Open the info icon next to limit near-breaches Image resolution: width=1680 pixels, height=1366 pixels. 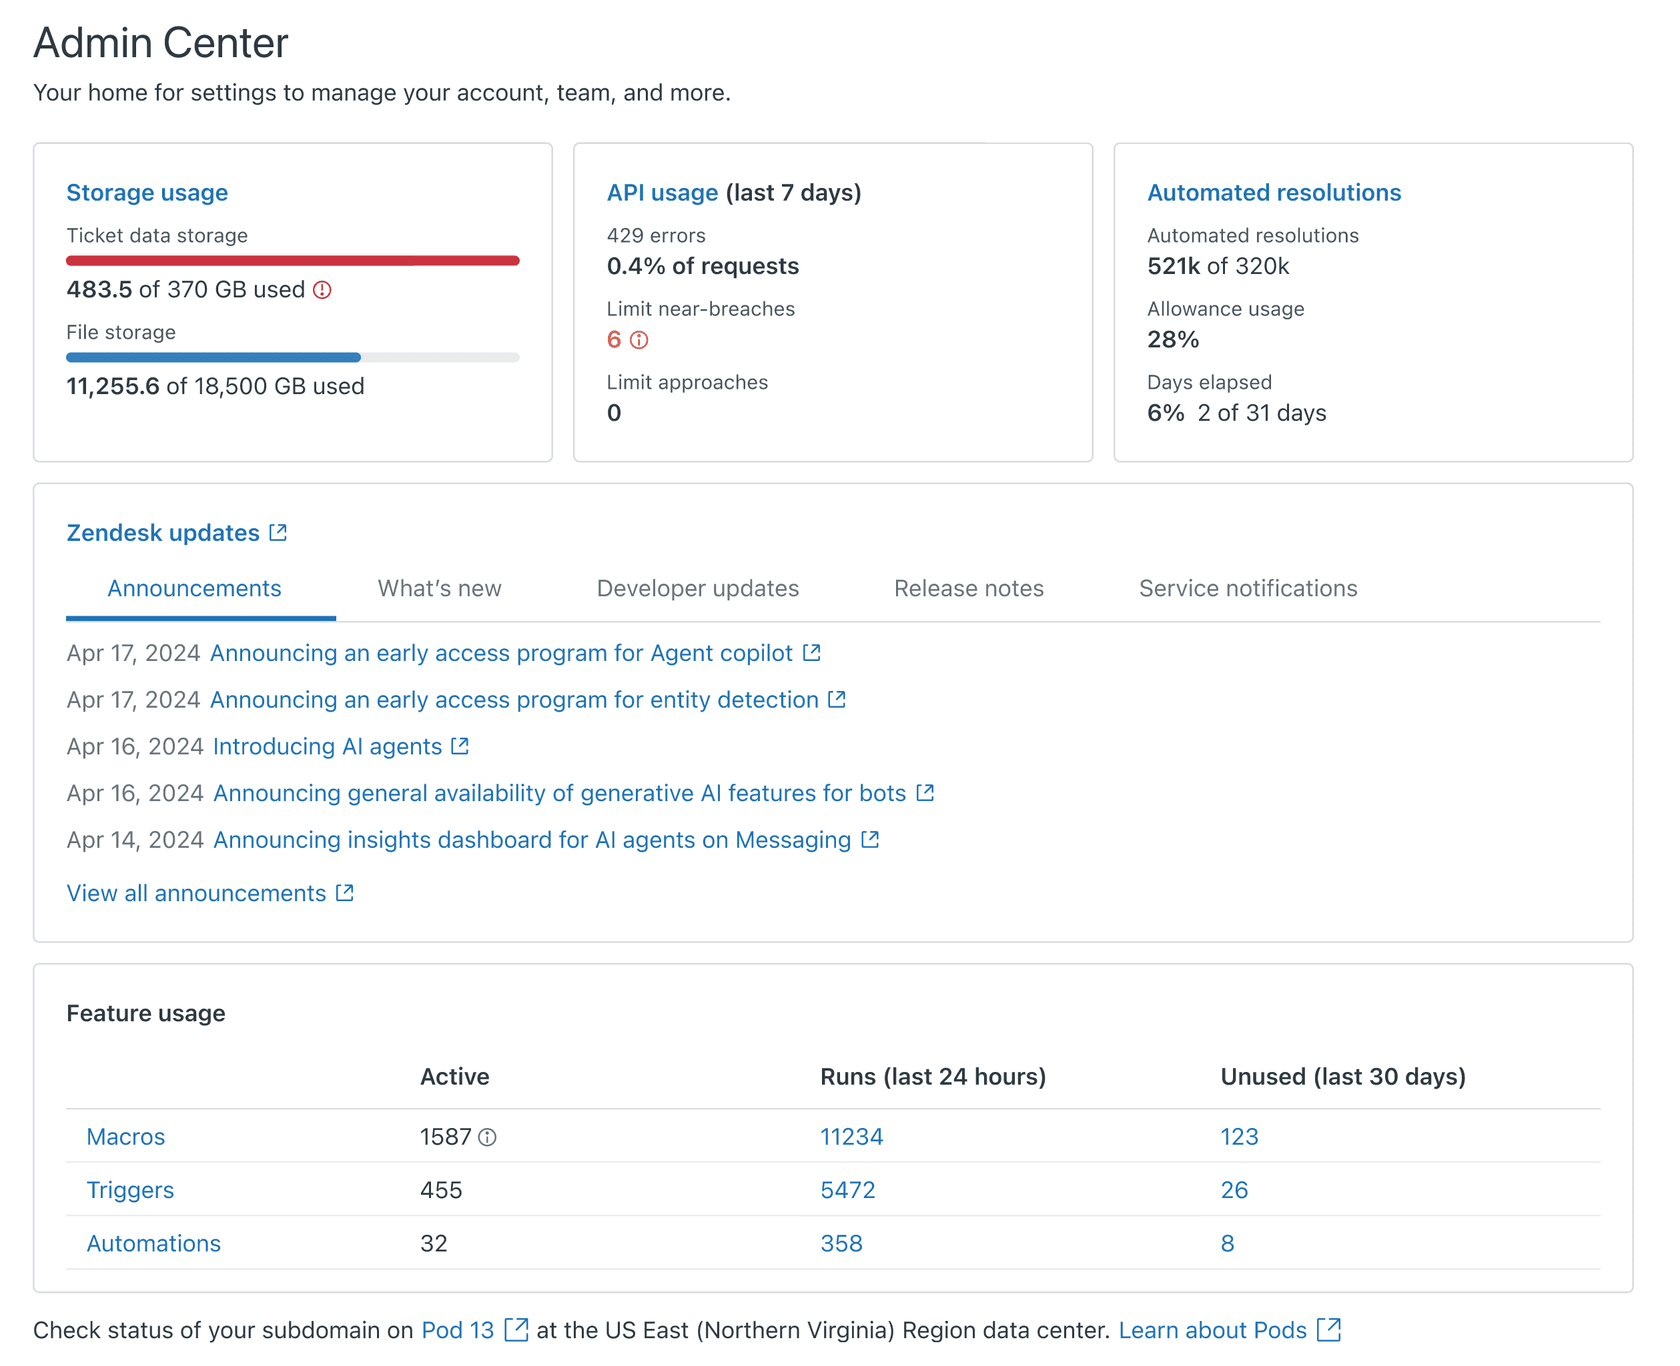click(x=638, y=340)
